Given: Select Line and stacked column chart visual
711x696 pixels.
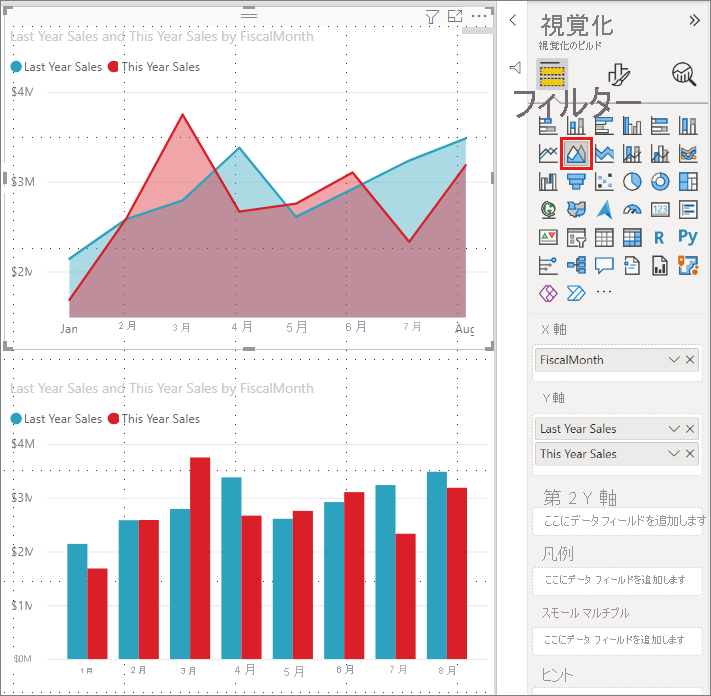Looking at the screenshot, I should (x=632, y=154).
